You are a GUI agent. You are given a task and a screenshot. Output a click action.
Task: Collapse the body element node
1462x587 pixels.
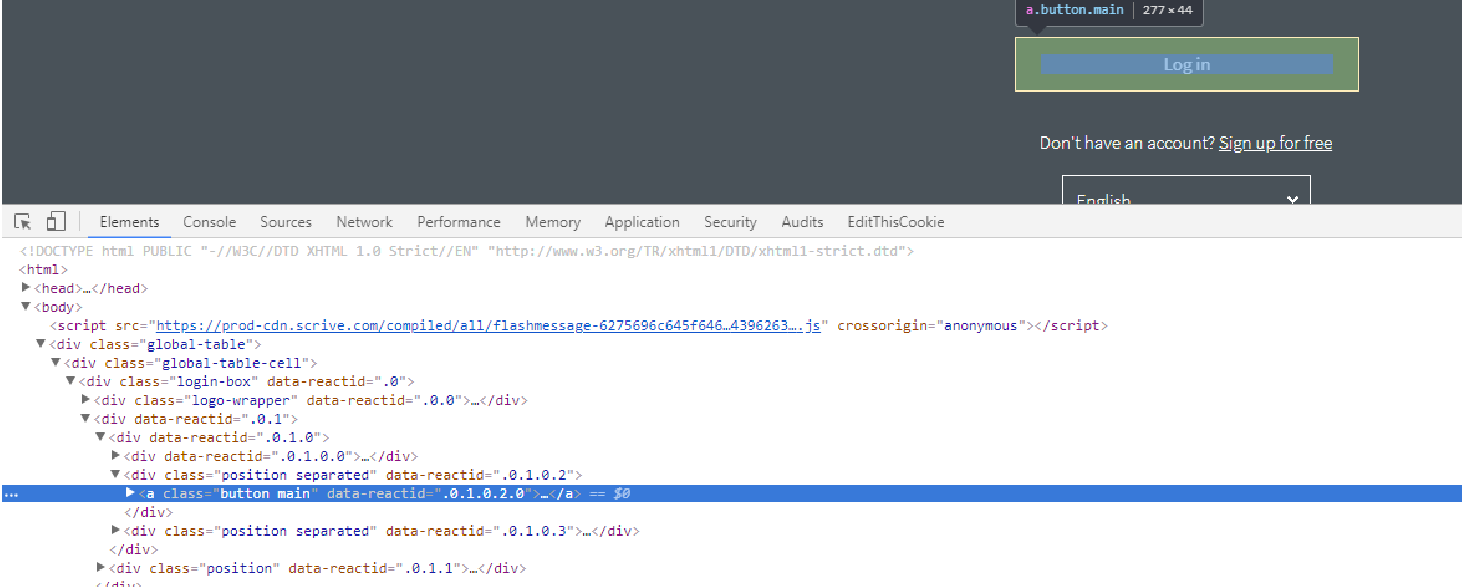click(26, 307)
